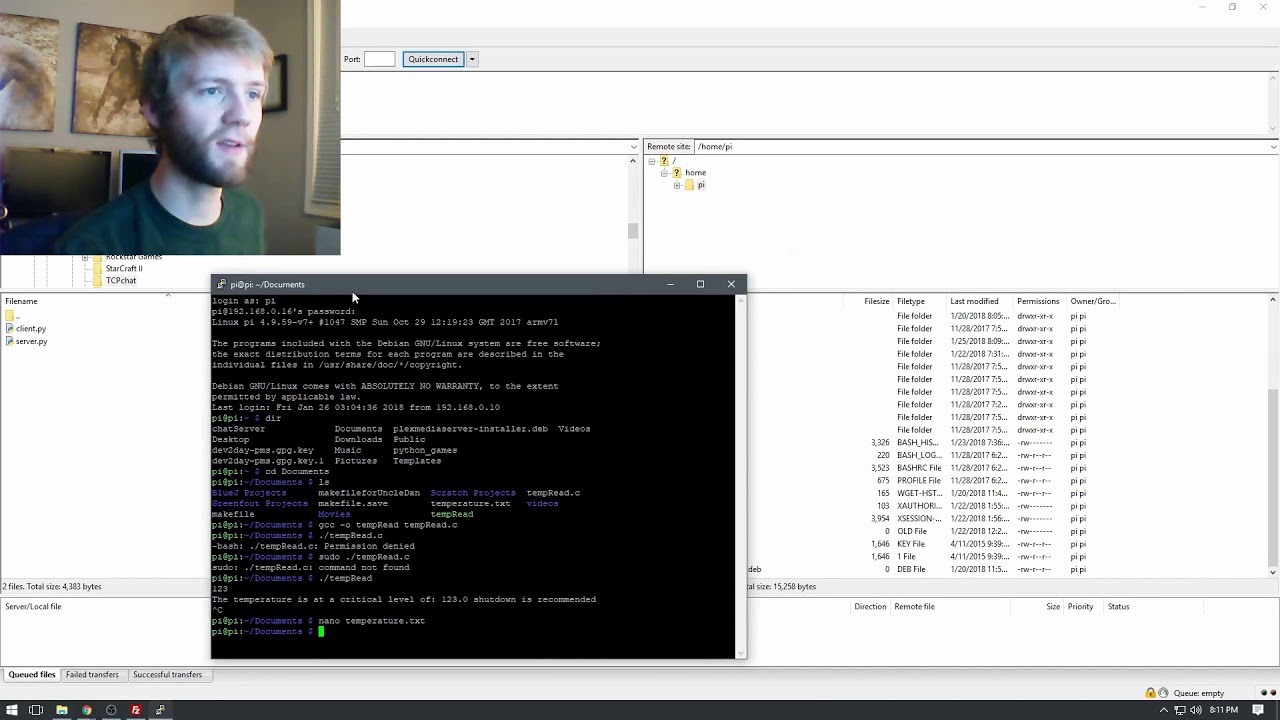
Task: Expand the 'Rockstar Games' tree node
Action: pos(85,258)
